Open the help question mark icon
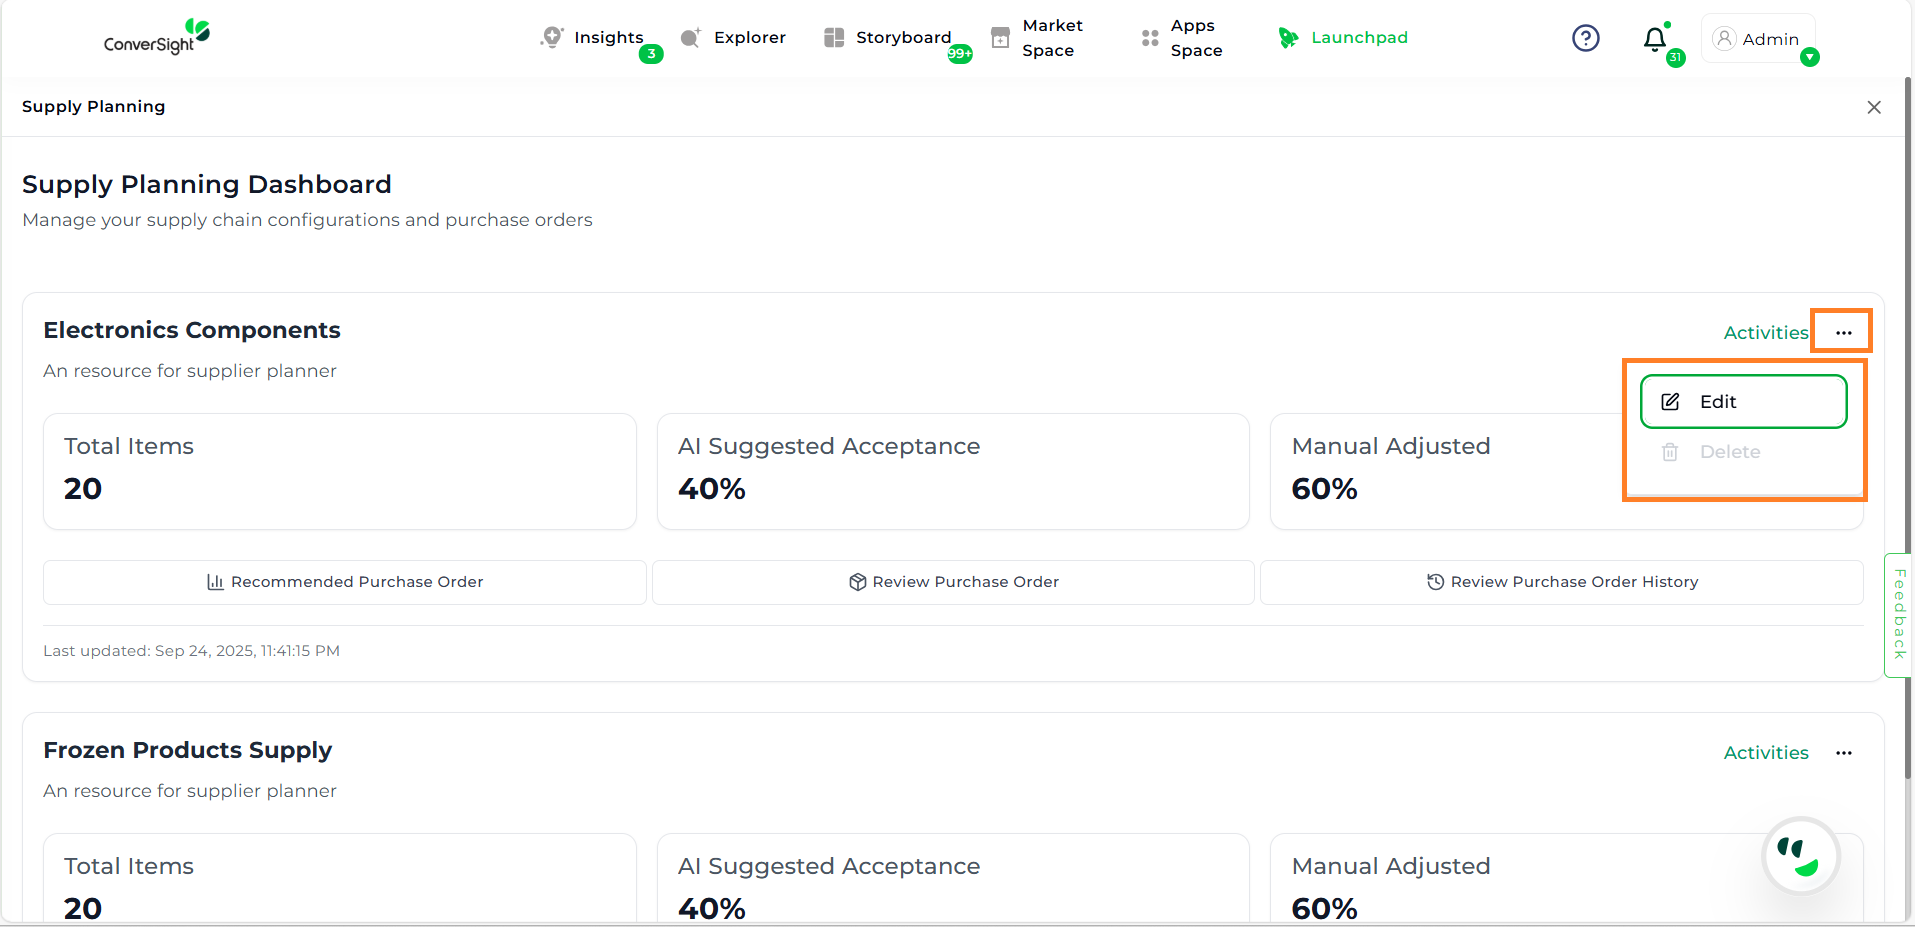This screenshot has height=927, width=1915. (1585, 38)
